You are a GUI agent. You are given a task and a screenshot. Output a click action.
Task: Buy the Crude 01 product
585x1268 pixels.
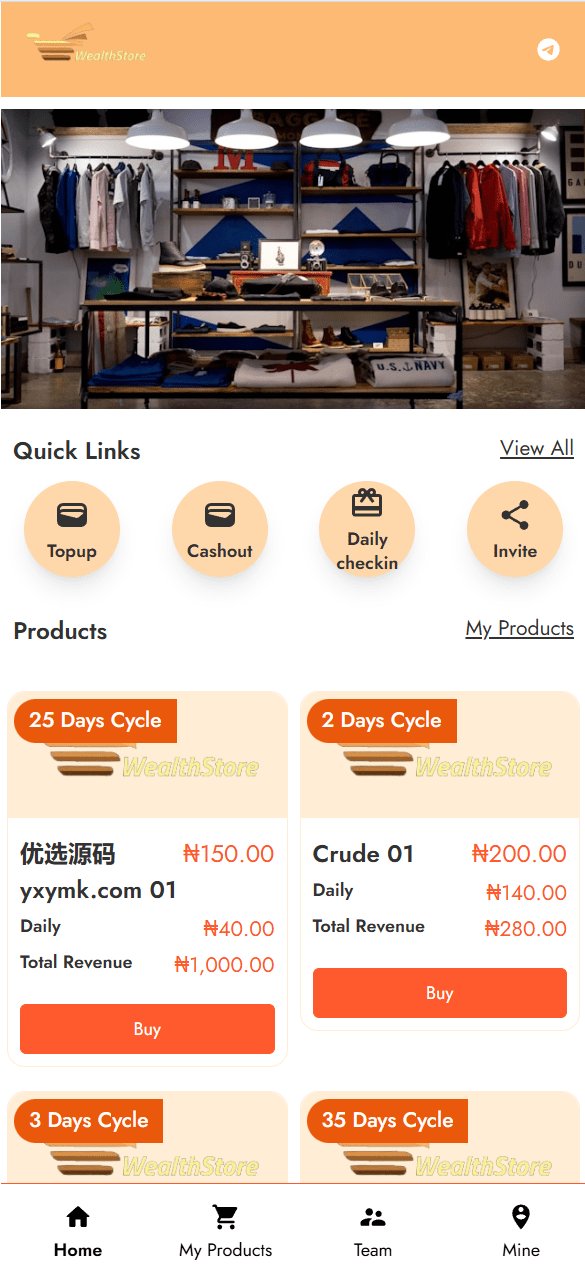pos(440,993)
